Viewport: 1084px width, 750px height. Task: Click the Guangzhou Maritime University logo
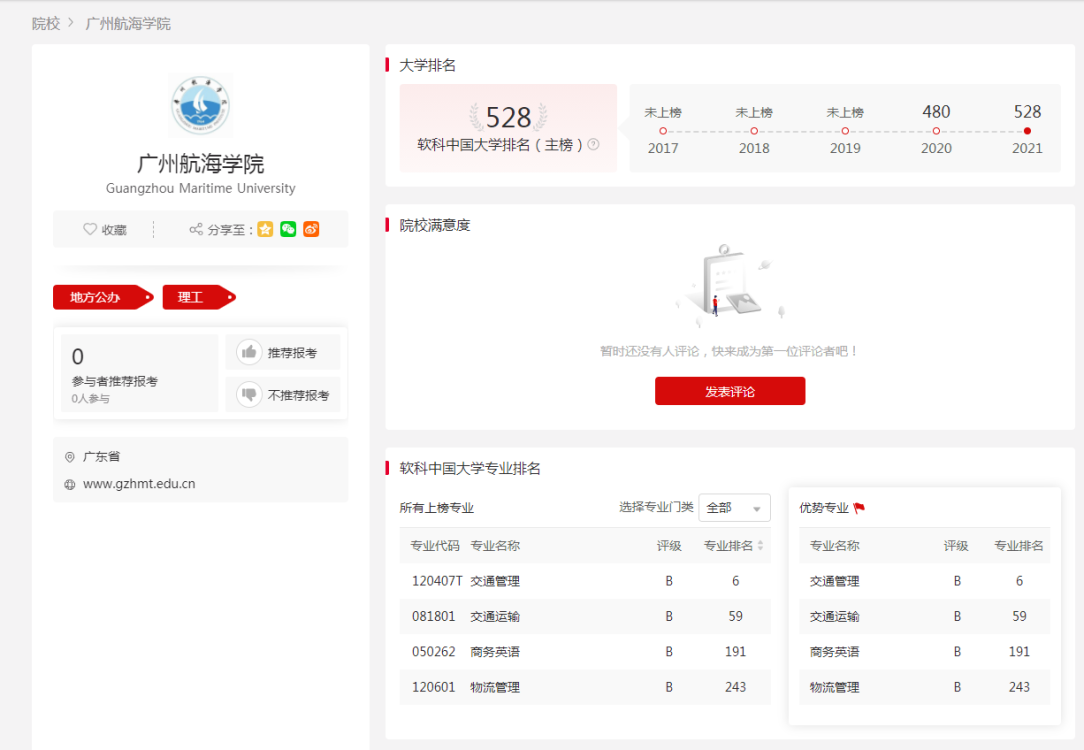pyautogui.click(x=201, y=105)
